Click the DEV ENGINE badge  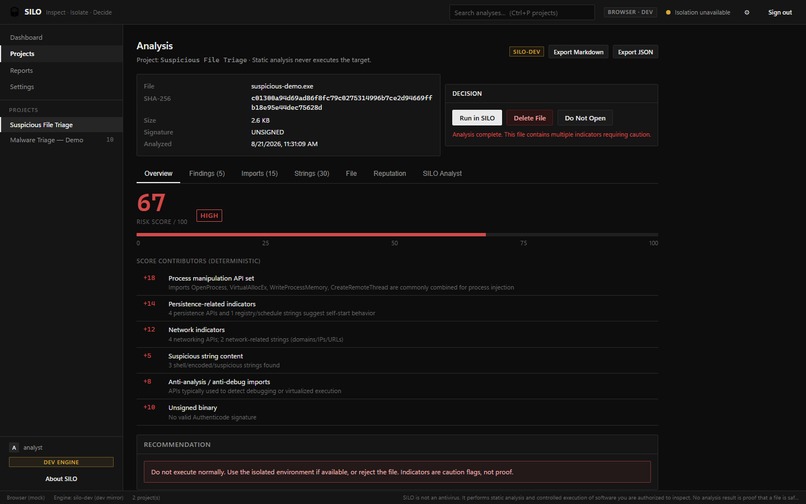(x=61, y=462)
